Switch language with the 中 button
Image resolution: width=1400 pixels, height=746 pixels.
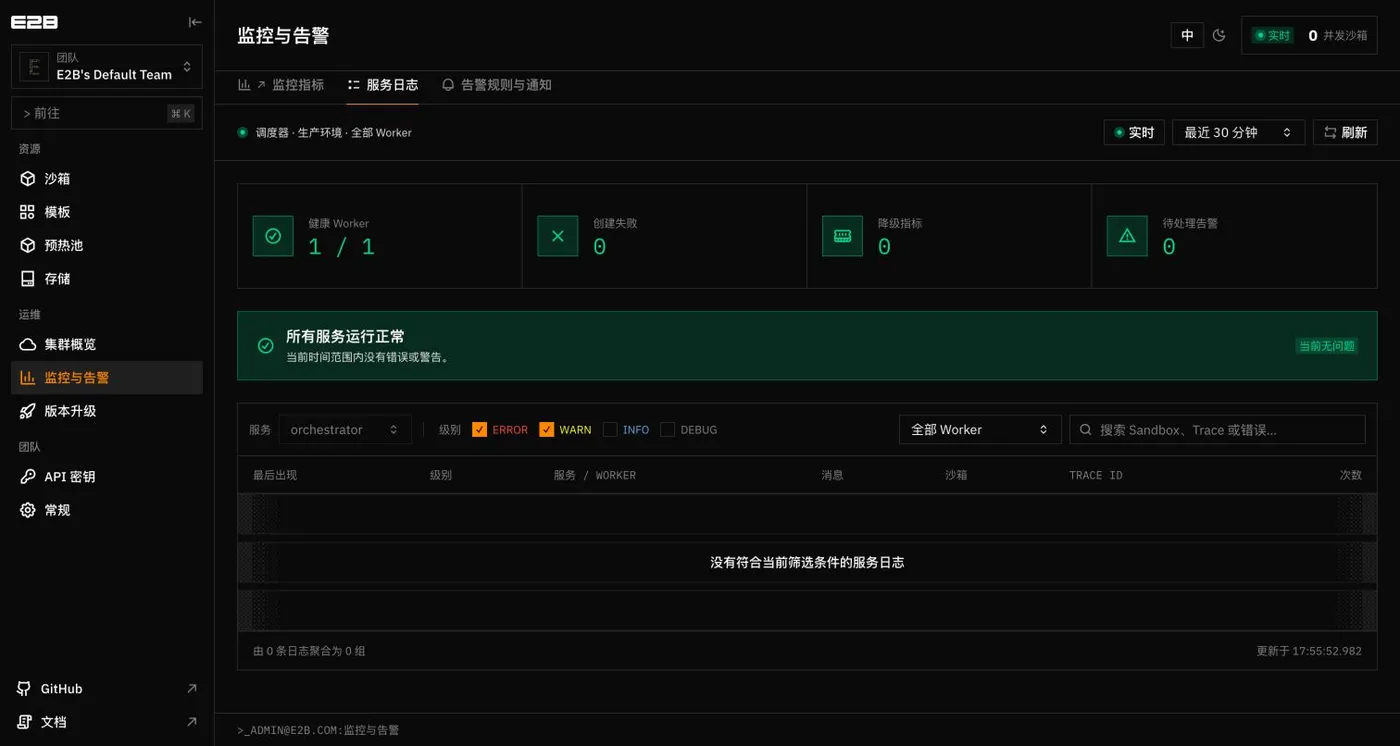point(1187,35)
